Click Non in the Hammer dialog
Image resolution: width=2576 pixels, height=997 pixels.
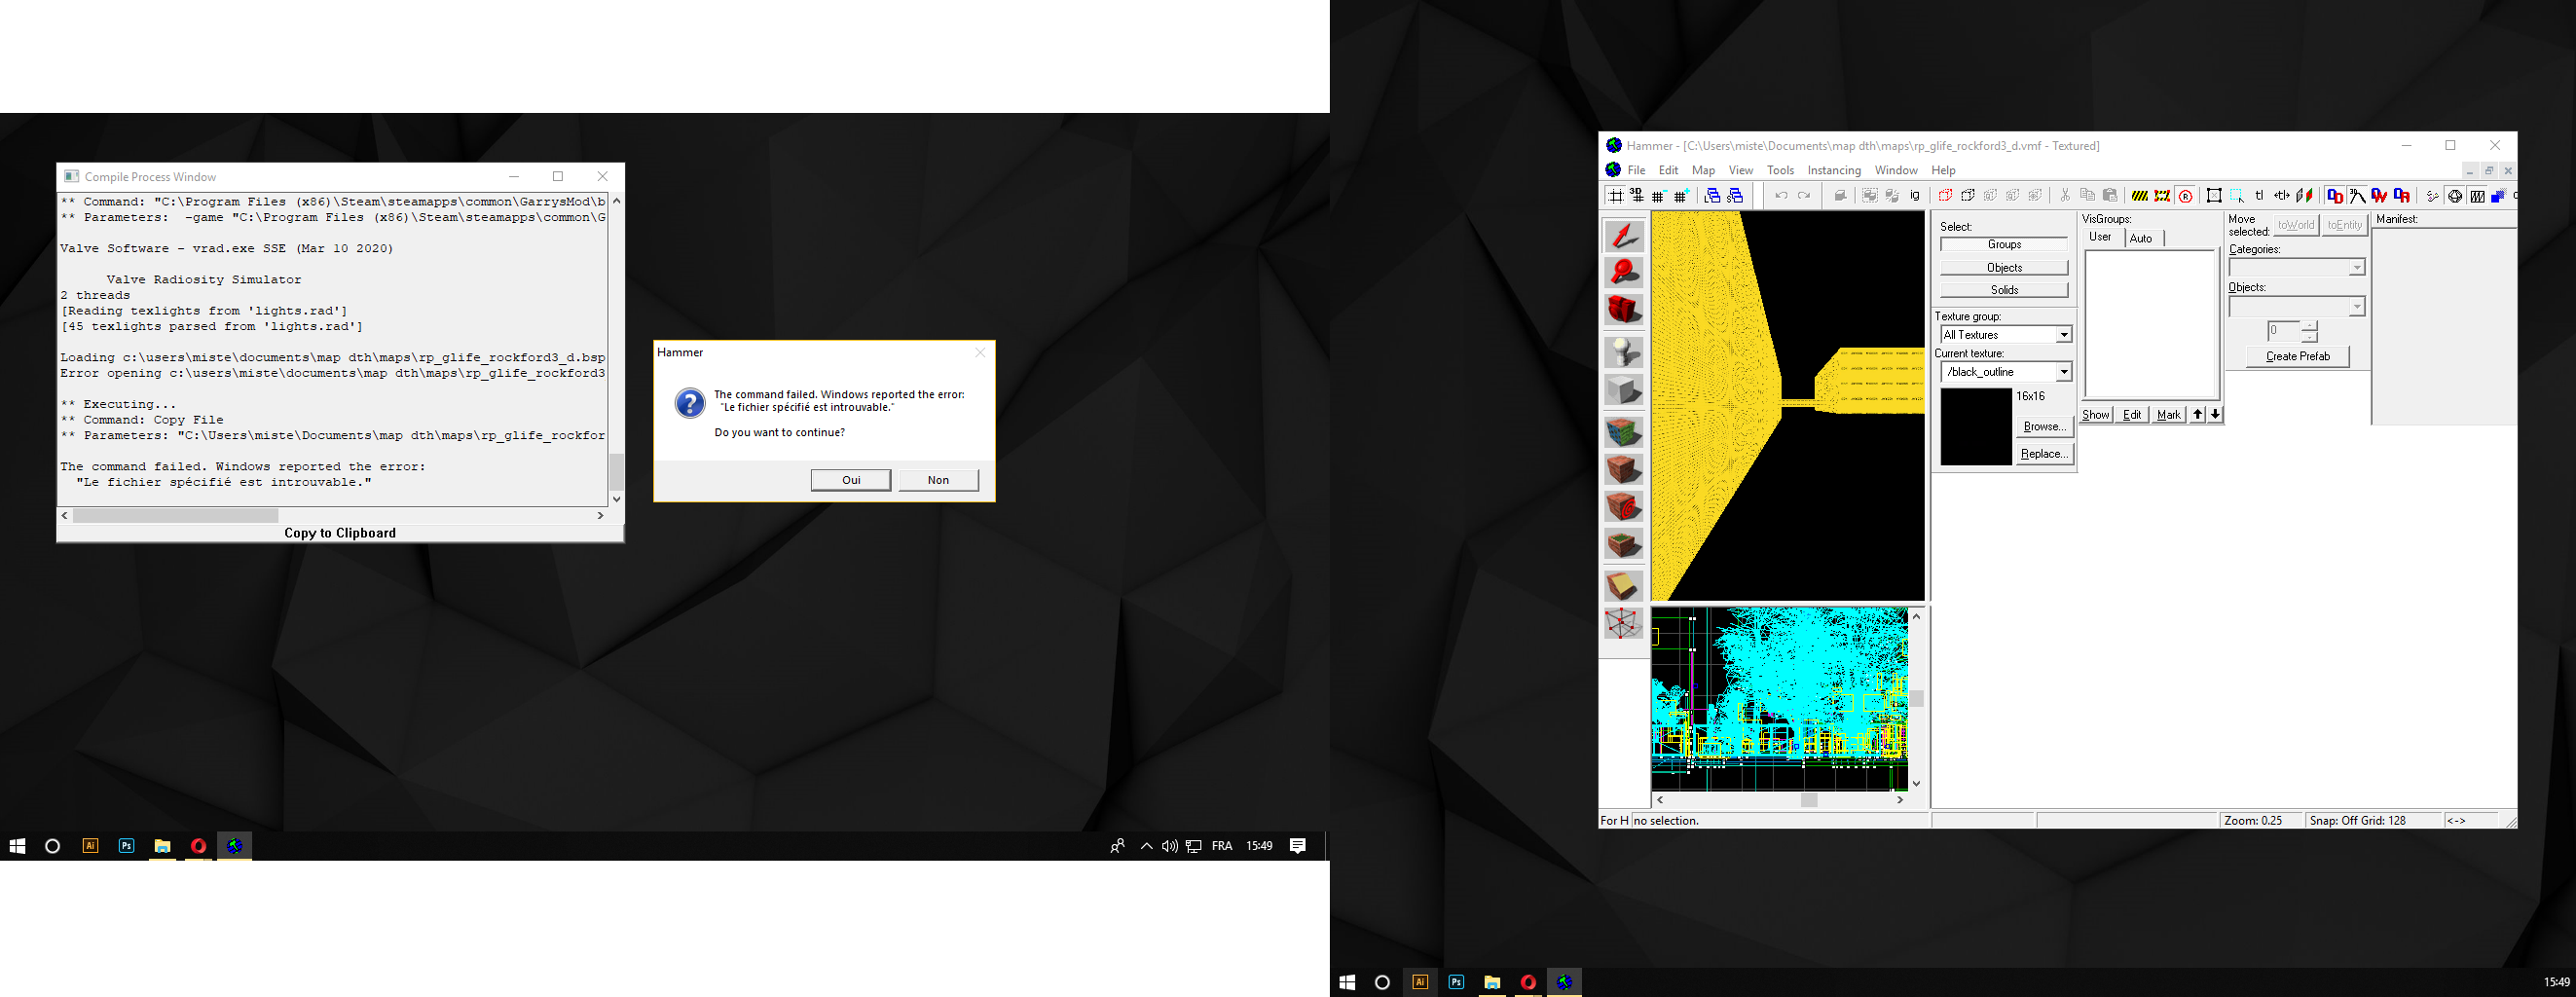(x=938, y=480)
